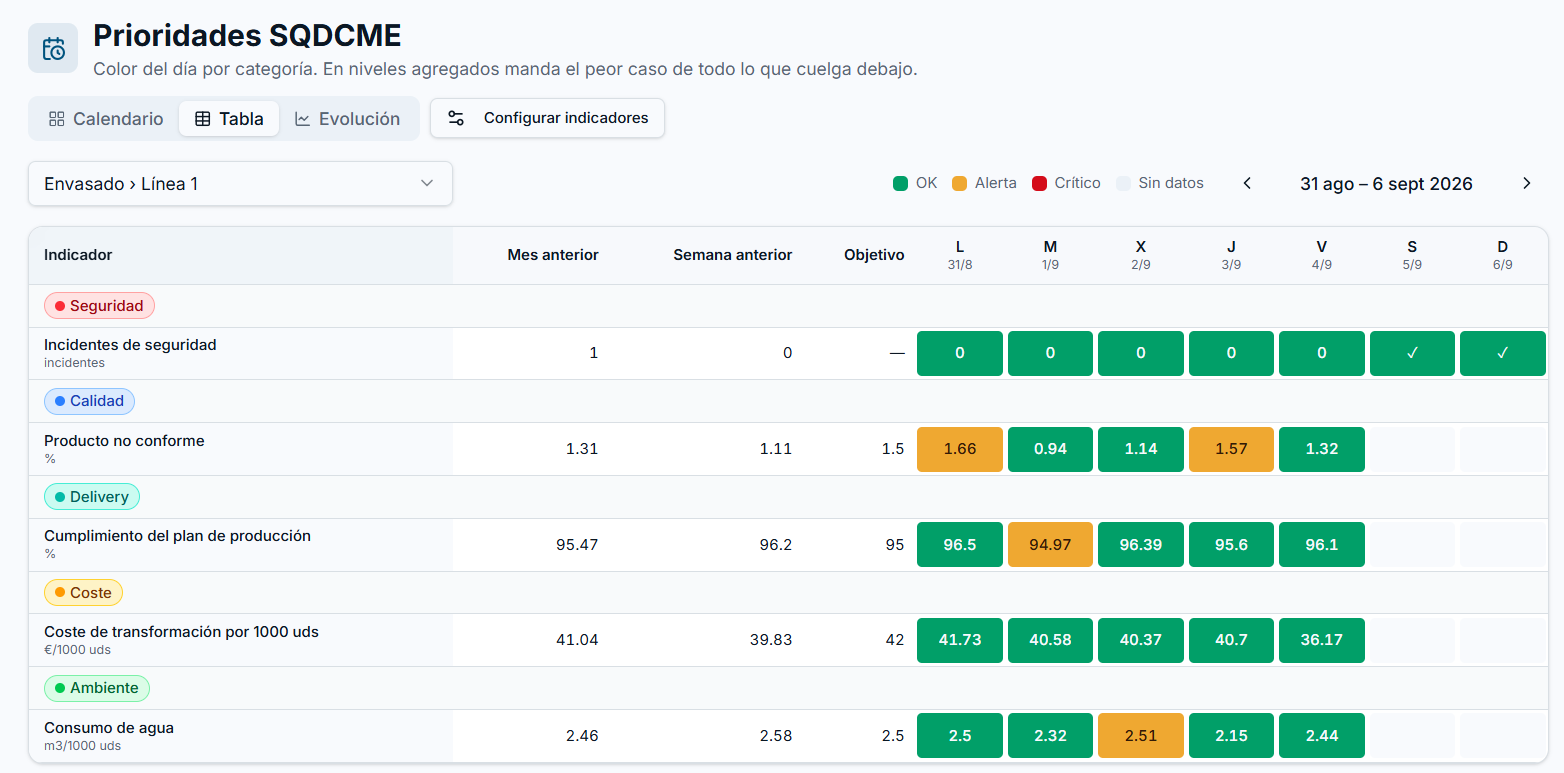Click the 0.94 cell in Producto no conforme
The height and width of the screenshot is (773, 1564).
(x=1050, y=449)
